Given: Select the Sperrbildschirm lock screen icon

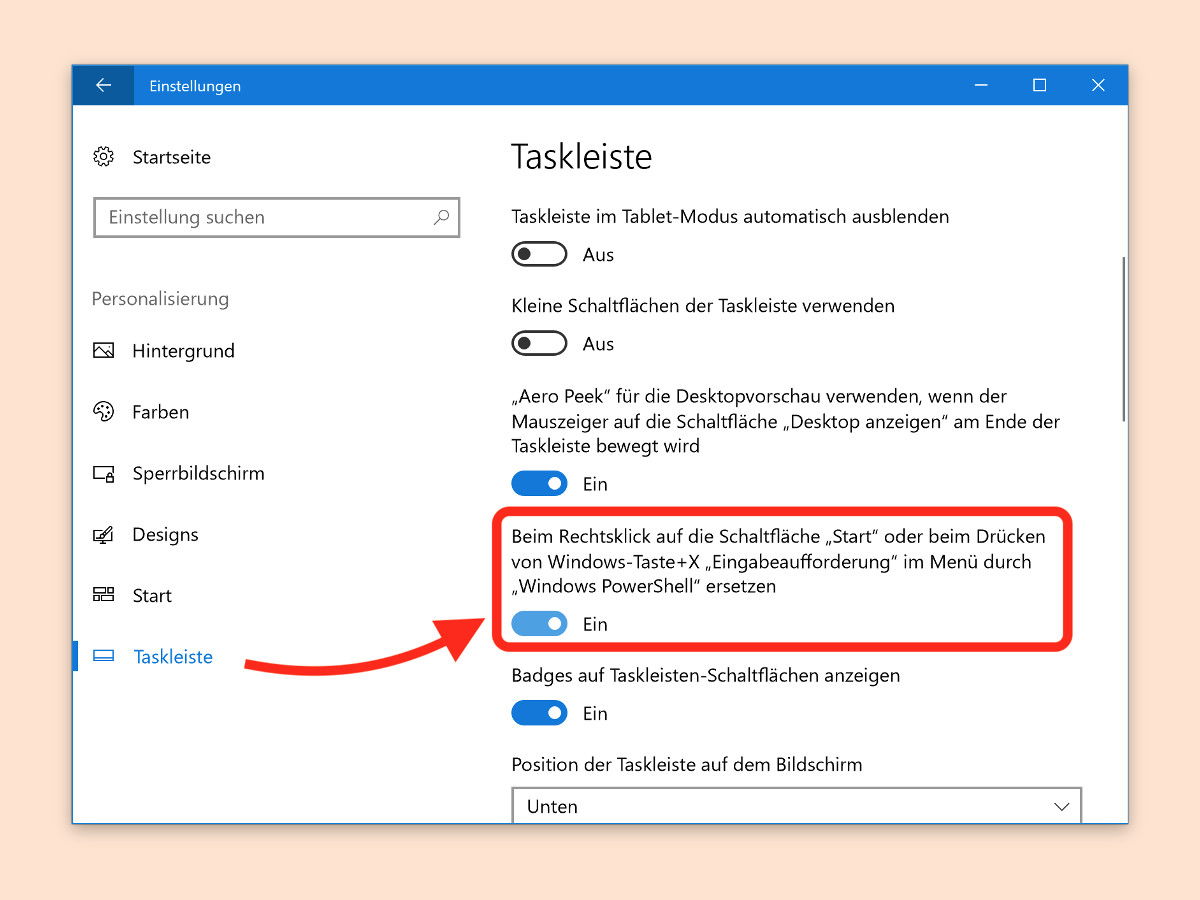Looking at the screenshot, I should pyautogui.click(x=103, y=474).
